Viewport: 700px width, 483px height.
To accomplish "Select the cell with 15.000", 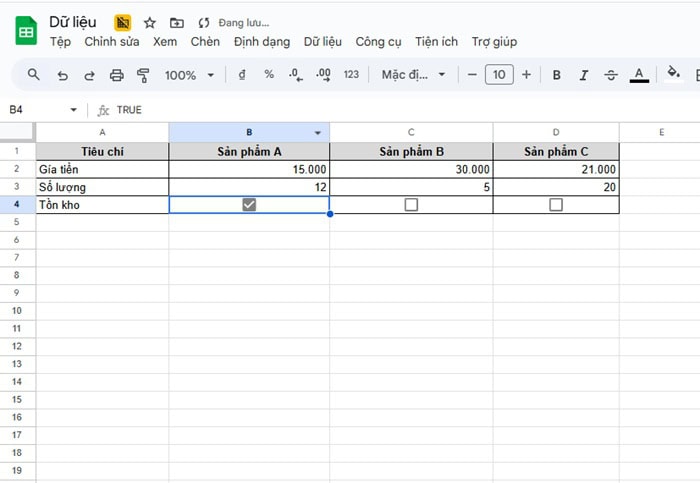I will (x=249, y=169).
